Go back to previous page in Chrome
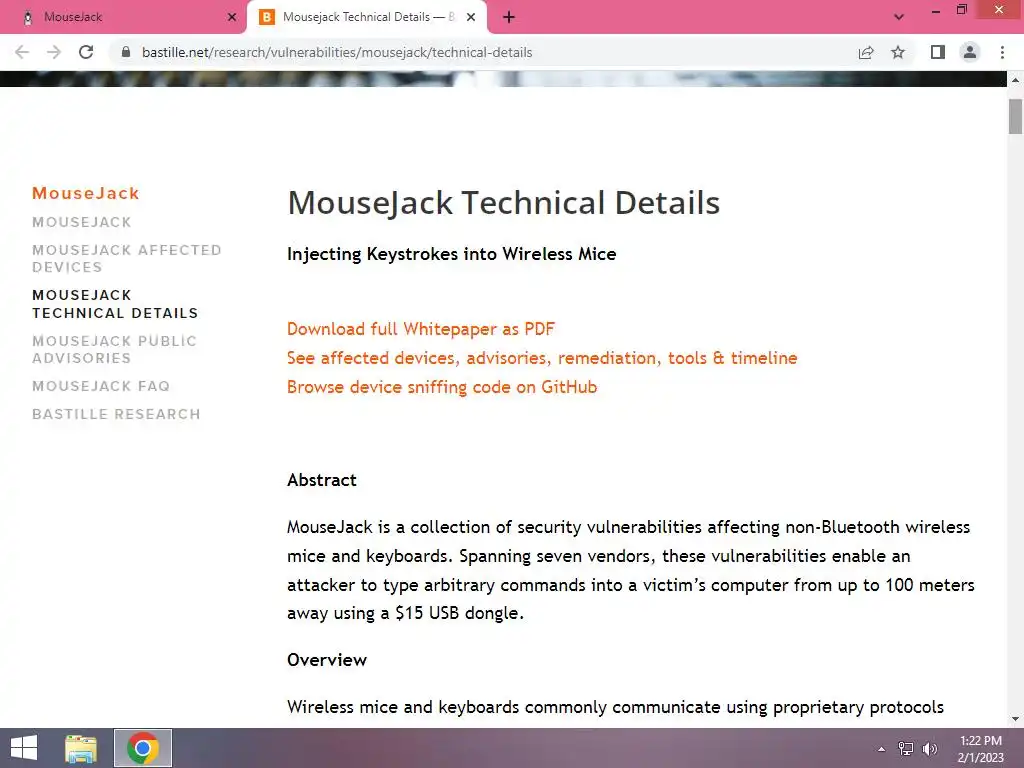1024x768 pixels. coord(22,52)
